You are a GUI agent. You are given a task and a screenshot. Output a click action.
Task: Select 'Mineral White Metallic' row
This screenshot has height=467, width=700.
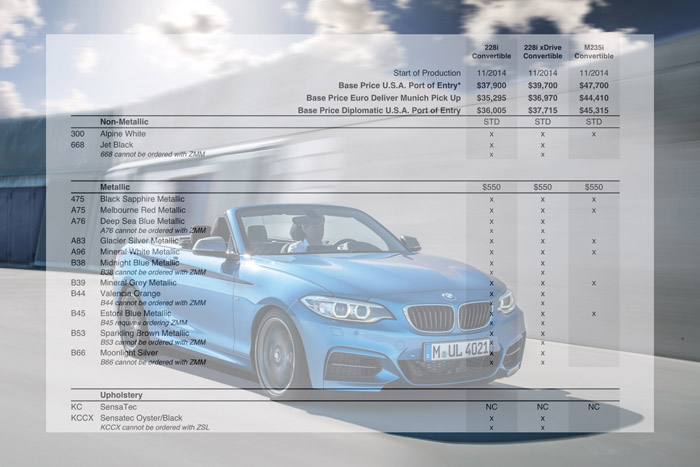coord(345,252)
